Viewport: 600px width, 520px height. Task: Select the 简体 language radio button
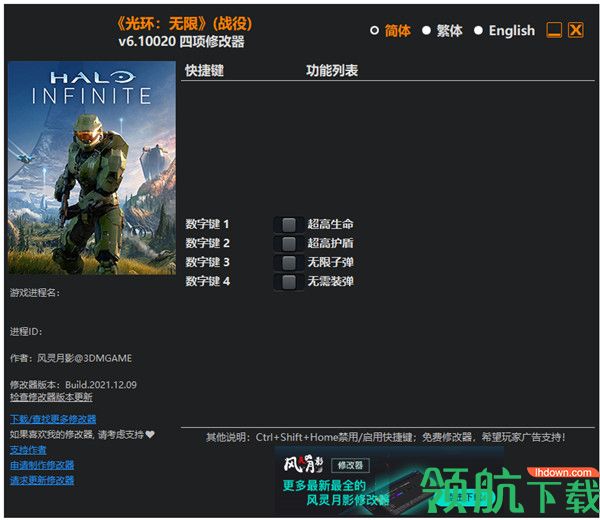click(x=374, y=30)
